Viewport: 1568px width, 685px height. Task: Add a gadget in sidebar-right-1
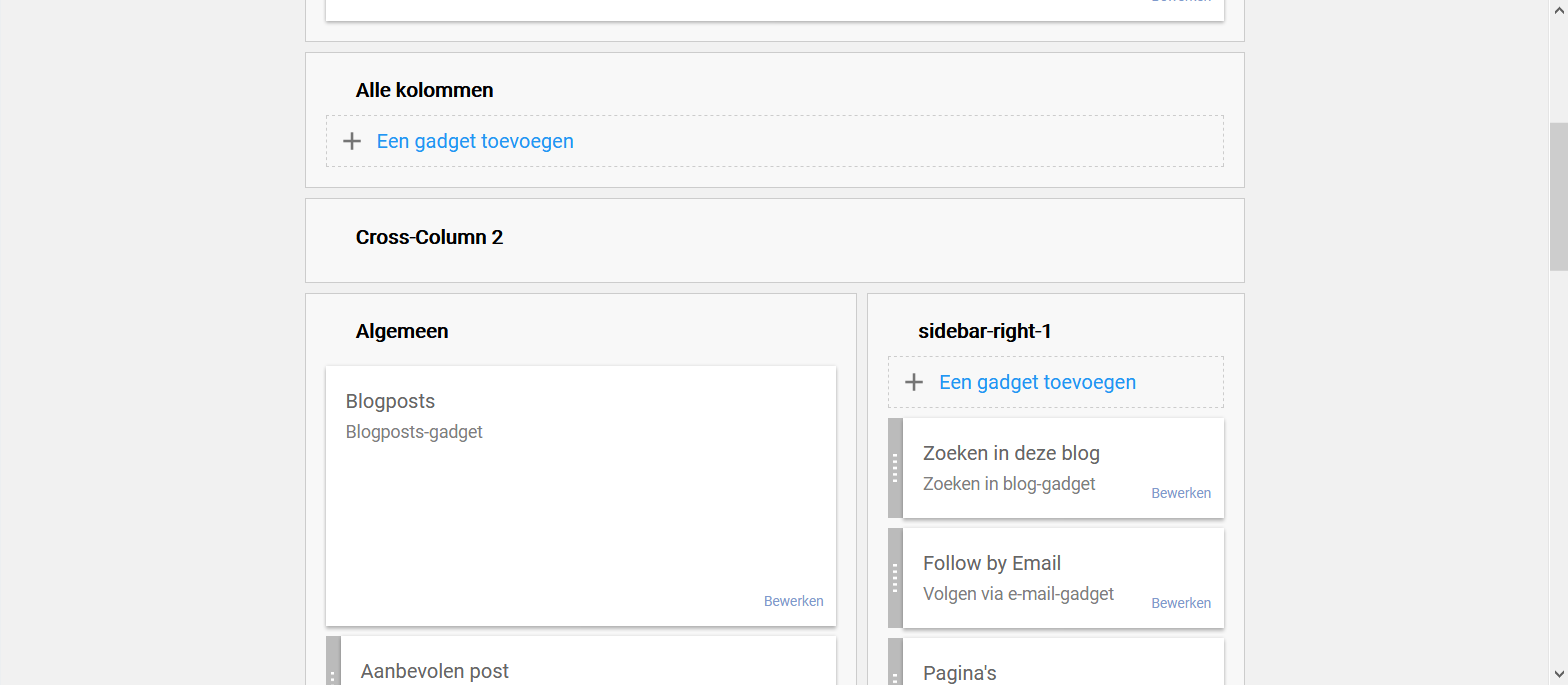click(1037, 382)
